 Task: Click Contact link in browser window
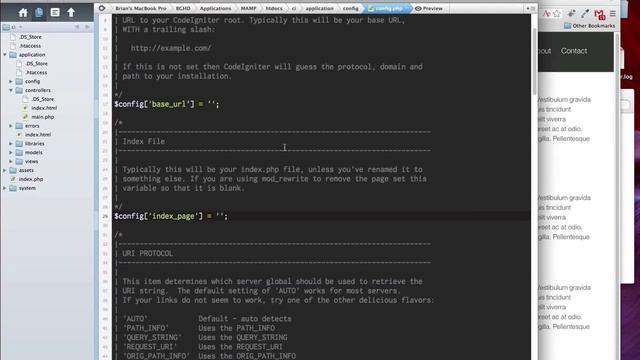(574, 51)
